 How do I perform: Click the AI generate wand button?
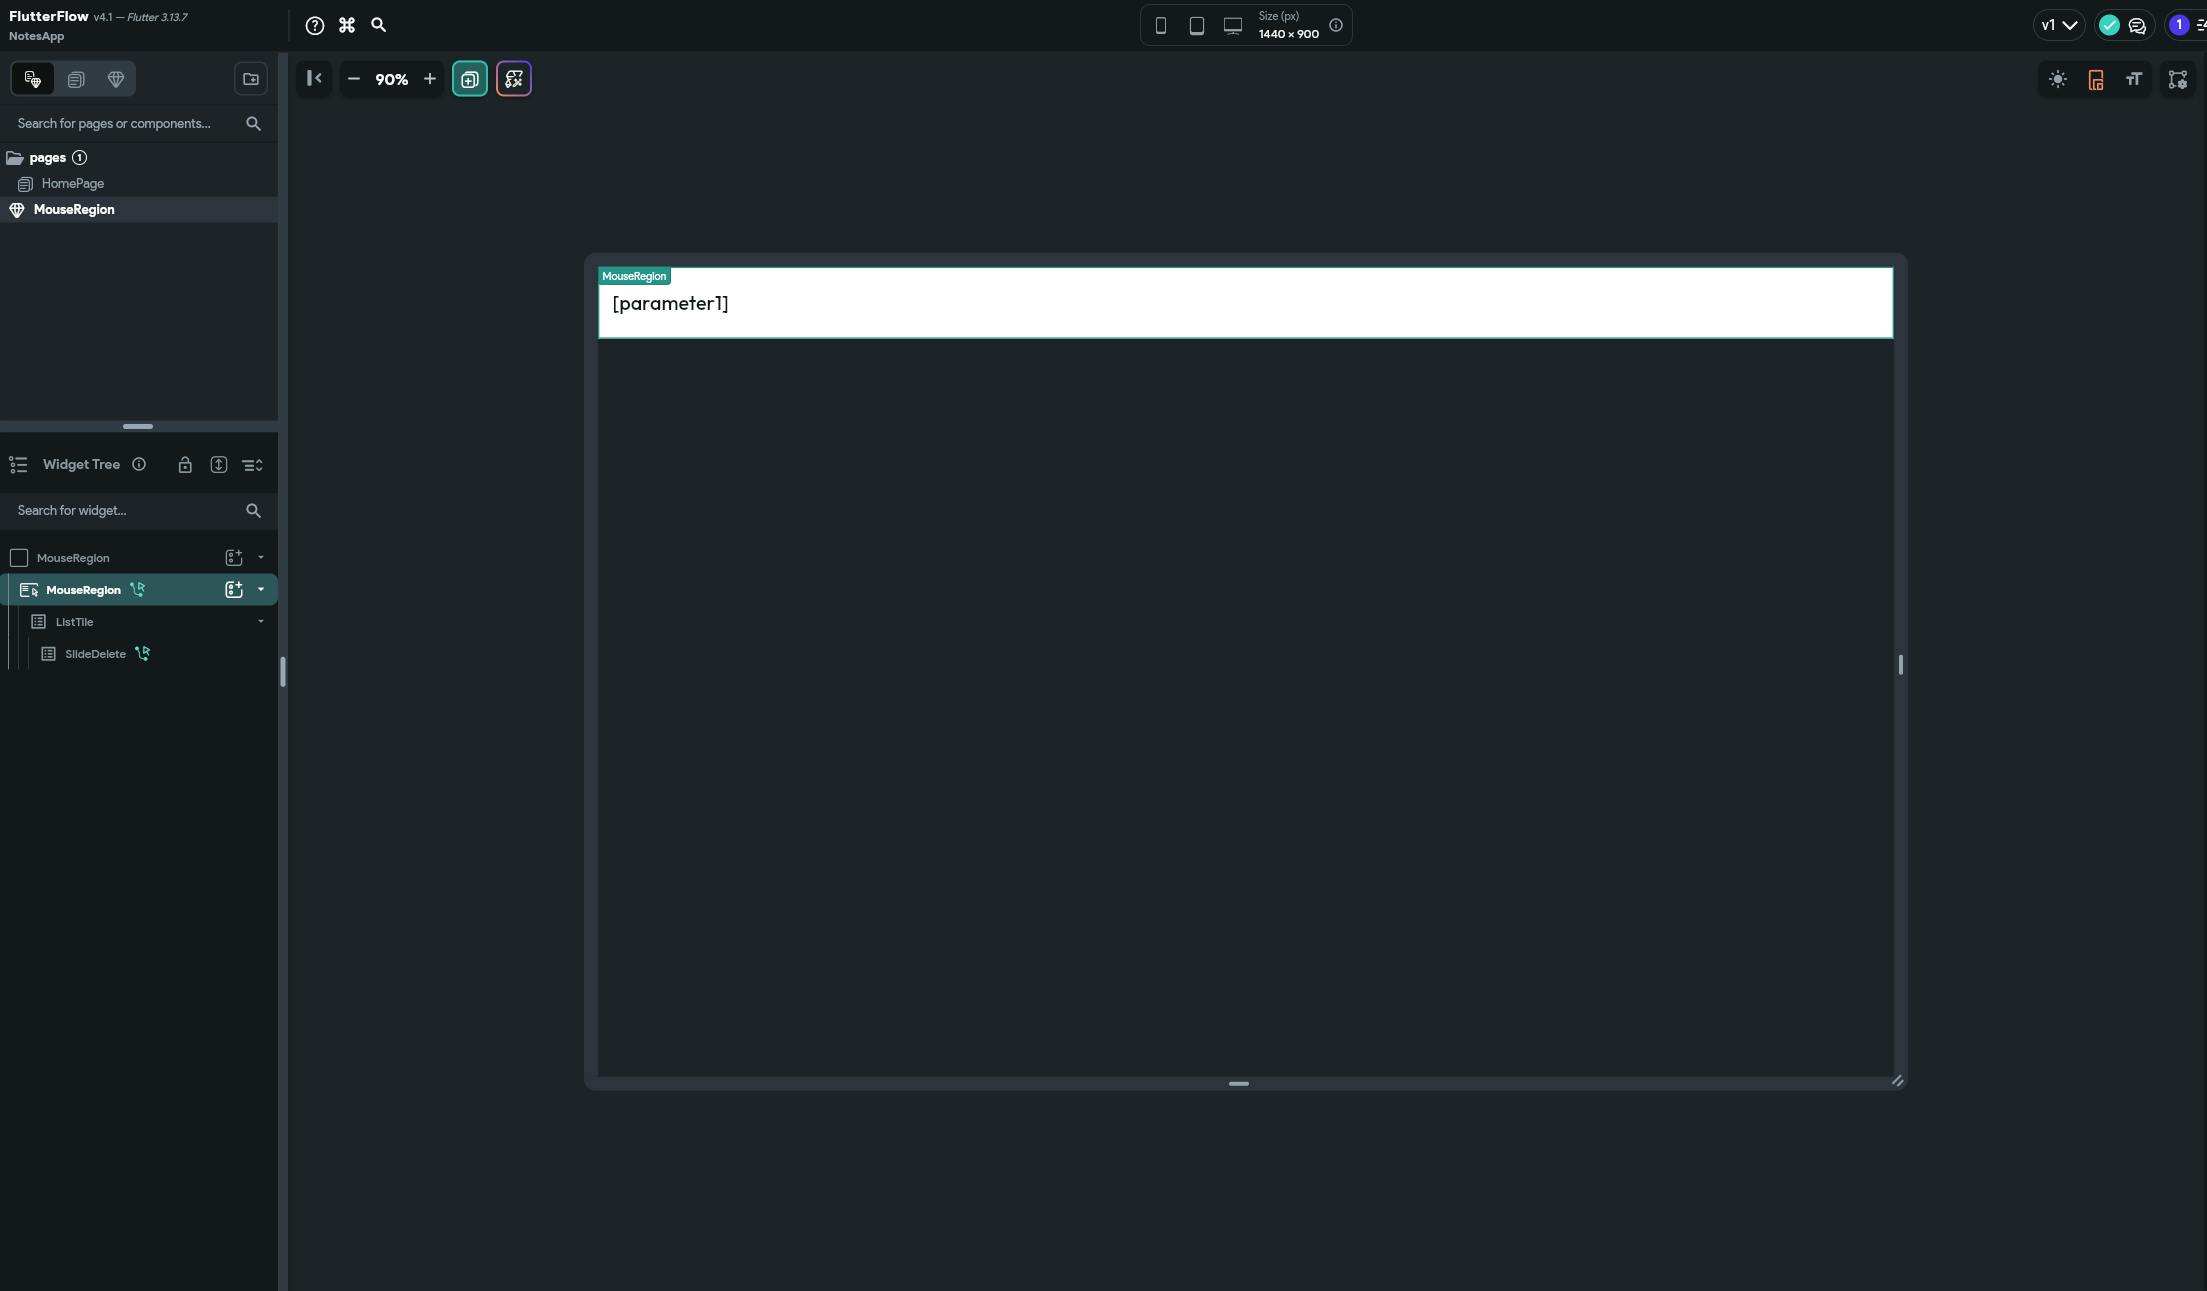(x=513, y=79)
